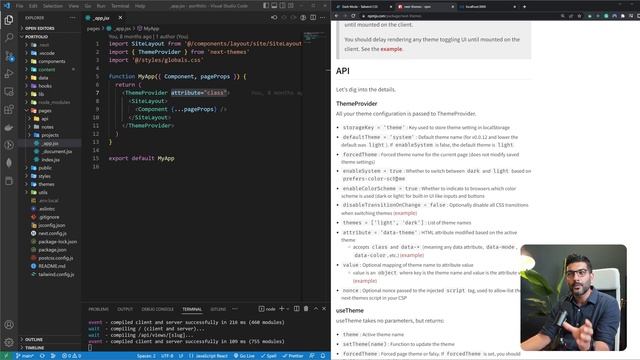This screenshot has height=360, width=640.
Task: Close the bottom terminal panel
Action: tap(324, 309)
